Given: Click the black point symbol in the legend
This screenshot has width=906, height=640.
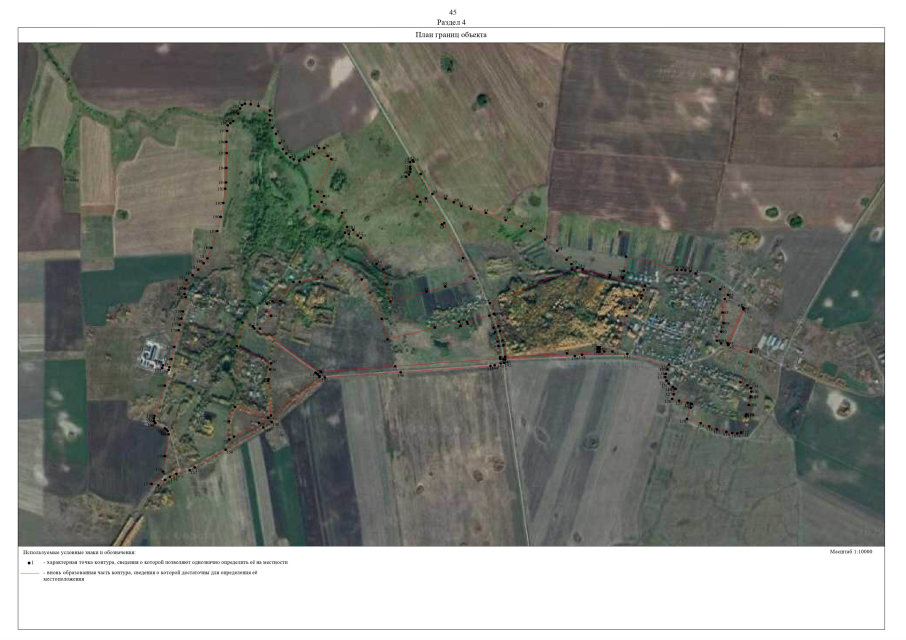Looking at the screenshot, I should tap(30, 563).
